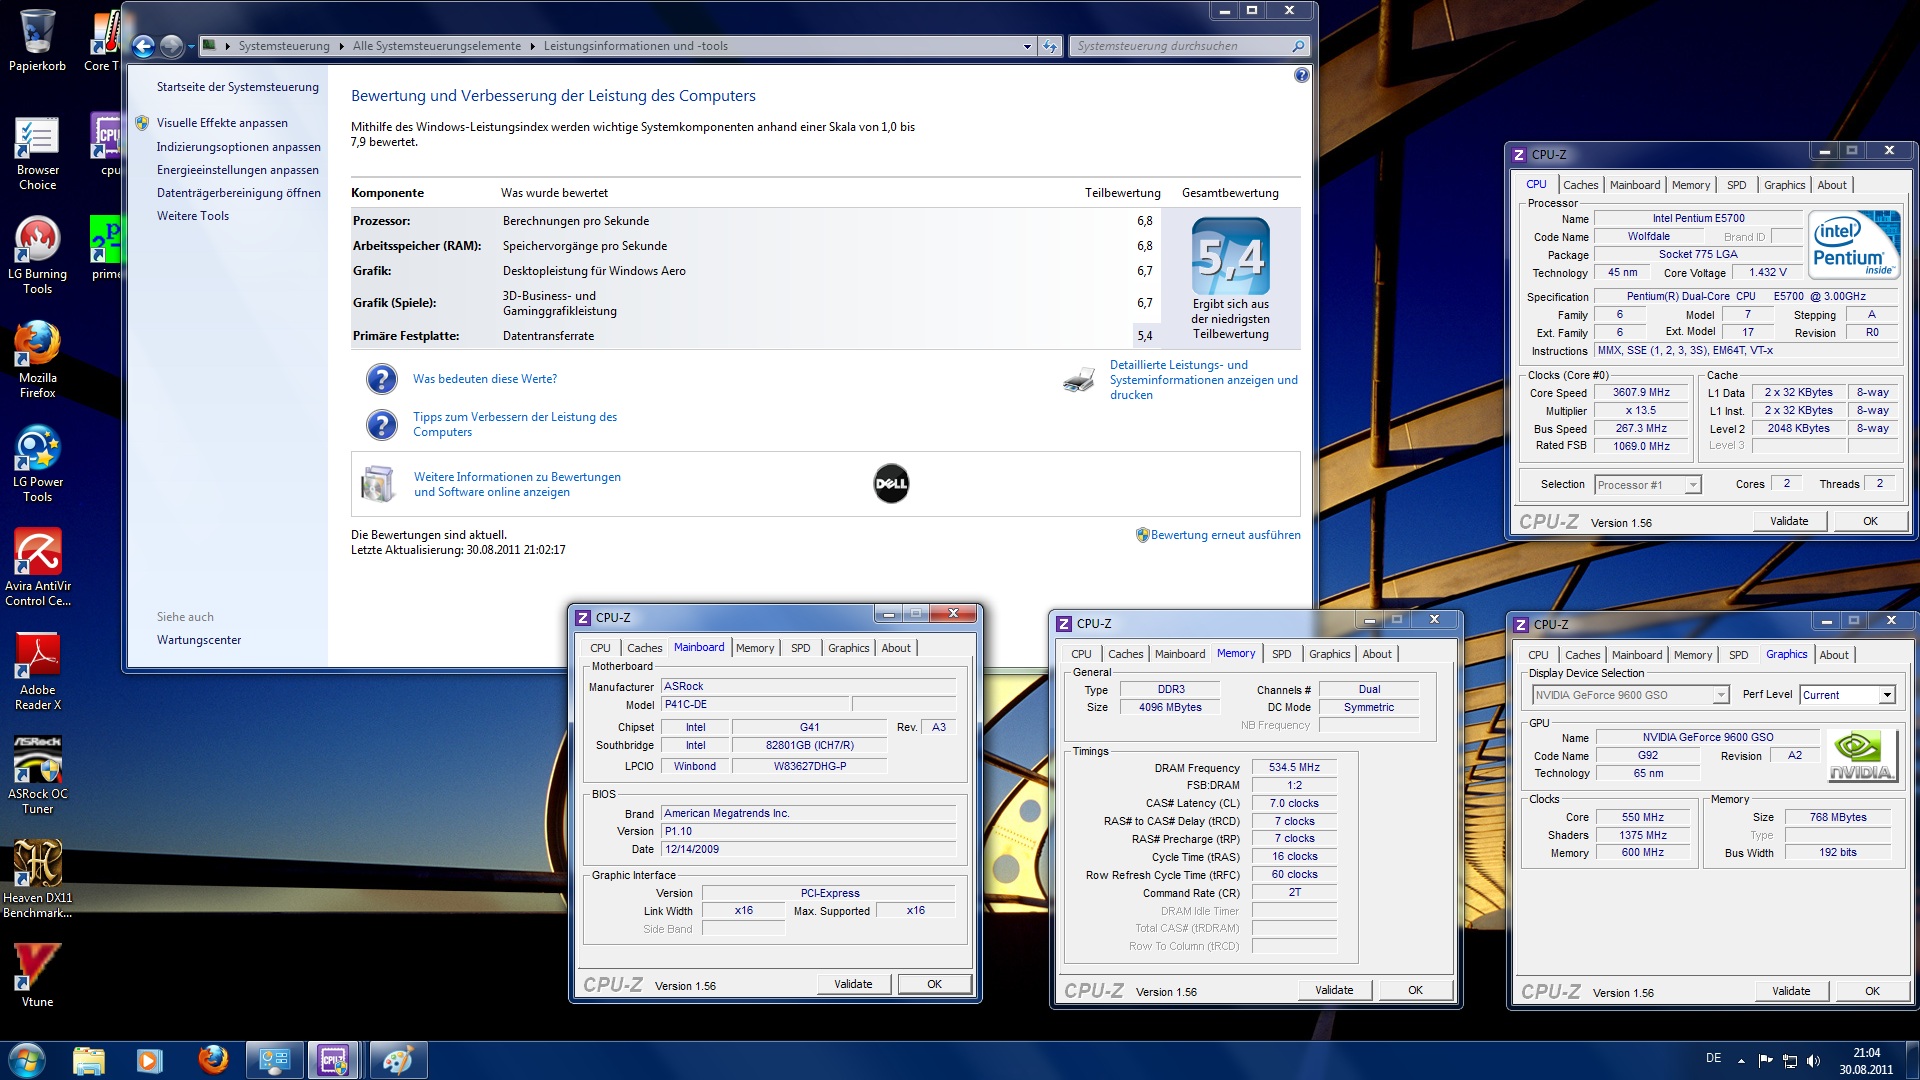Click OK in the Graphics CPU-Z window
1920x1080 pixels.
[1872, 991]
